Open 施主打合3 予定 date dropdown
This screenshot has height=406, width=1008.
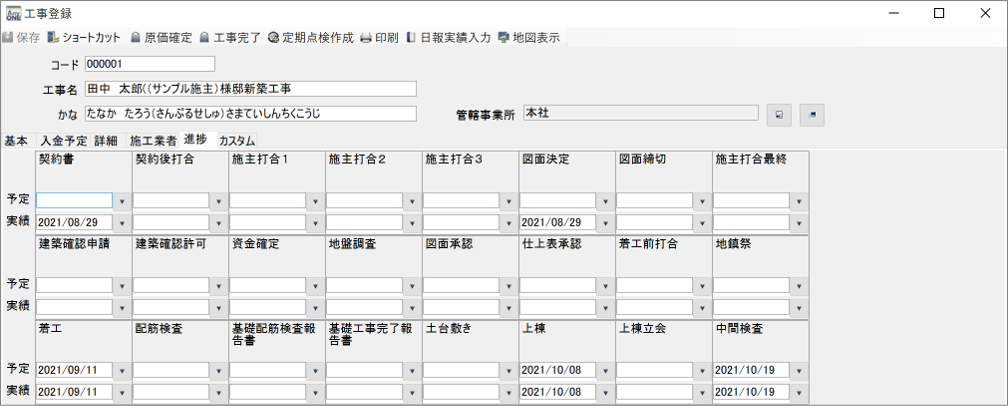[x=509, y=201]
